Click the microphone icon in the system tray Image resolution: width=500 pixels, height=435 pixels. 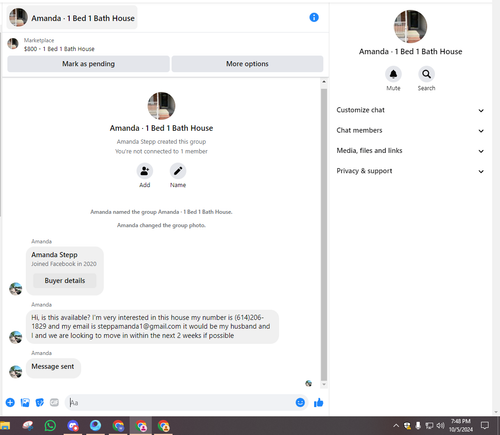(x=418, y=425)
